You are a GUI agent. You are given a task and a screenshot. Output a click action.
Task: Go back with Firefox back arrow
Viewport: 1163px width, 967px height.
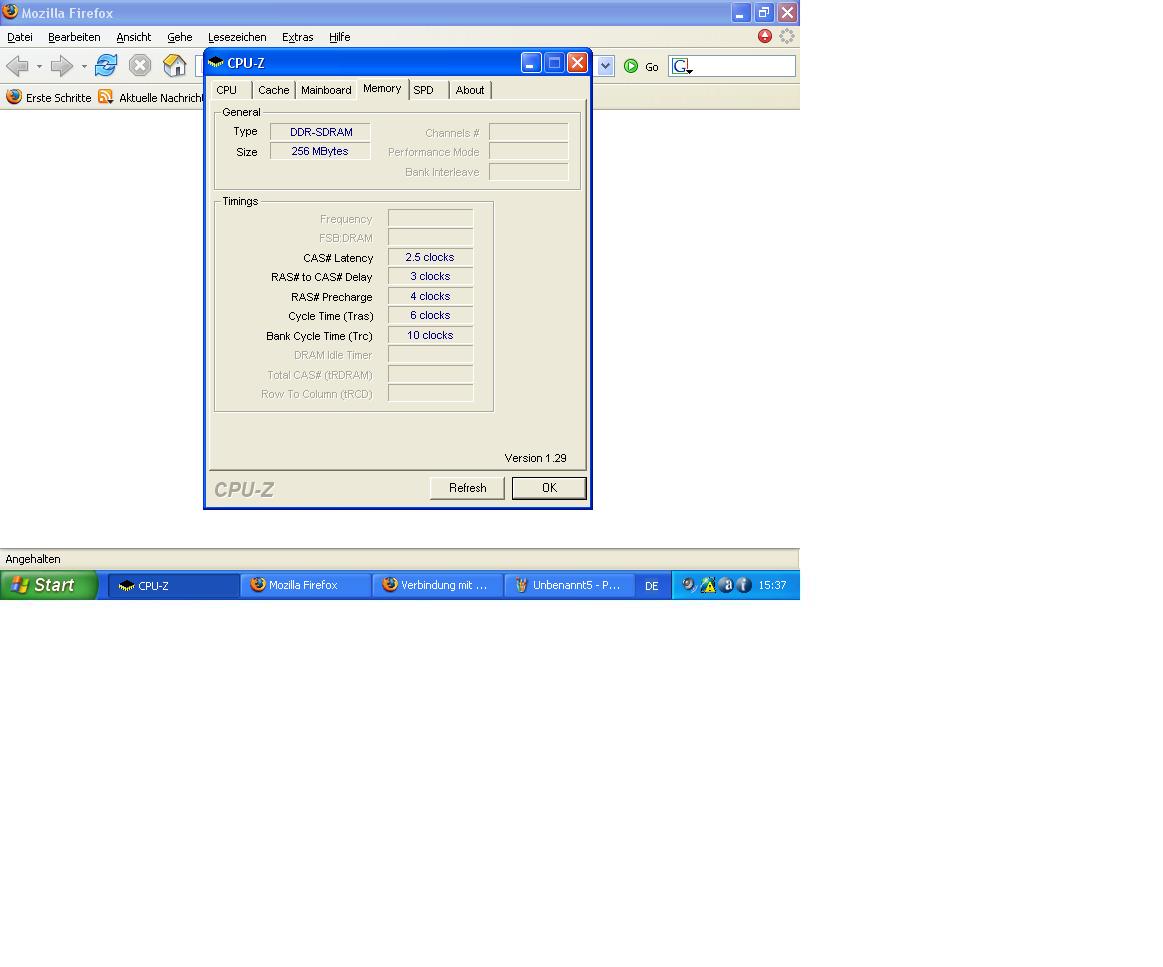(x=16, y=66)
